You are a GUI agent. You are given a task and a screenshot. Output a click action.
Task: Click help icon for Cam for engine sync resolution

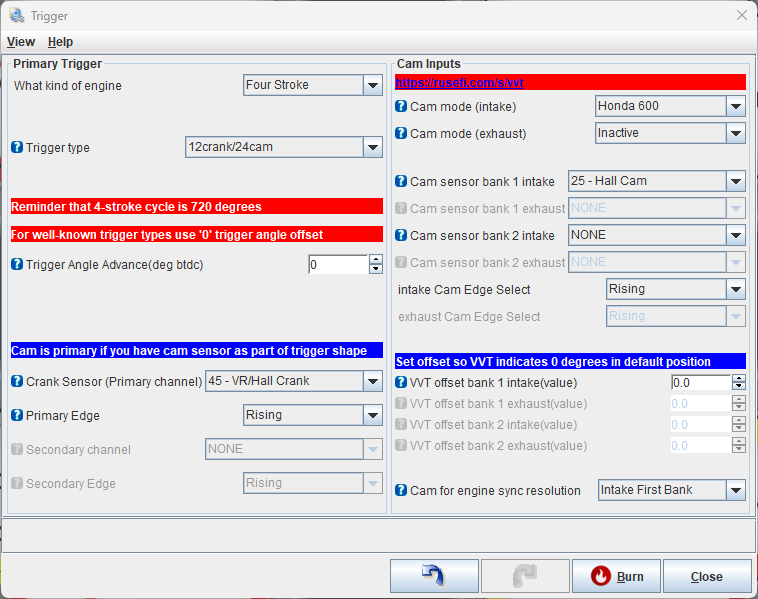401,490
